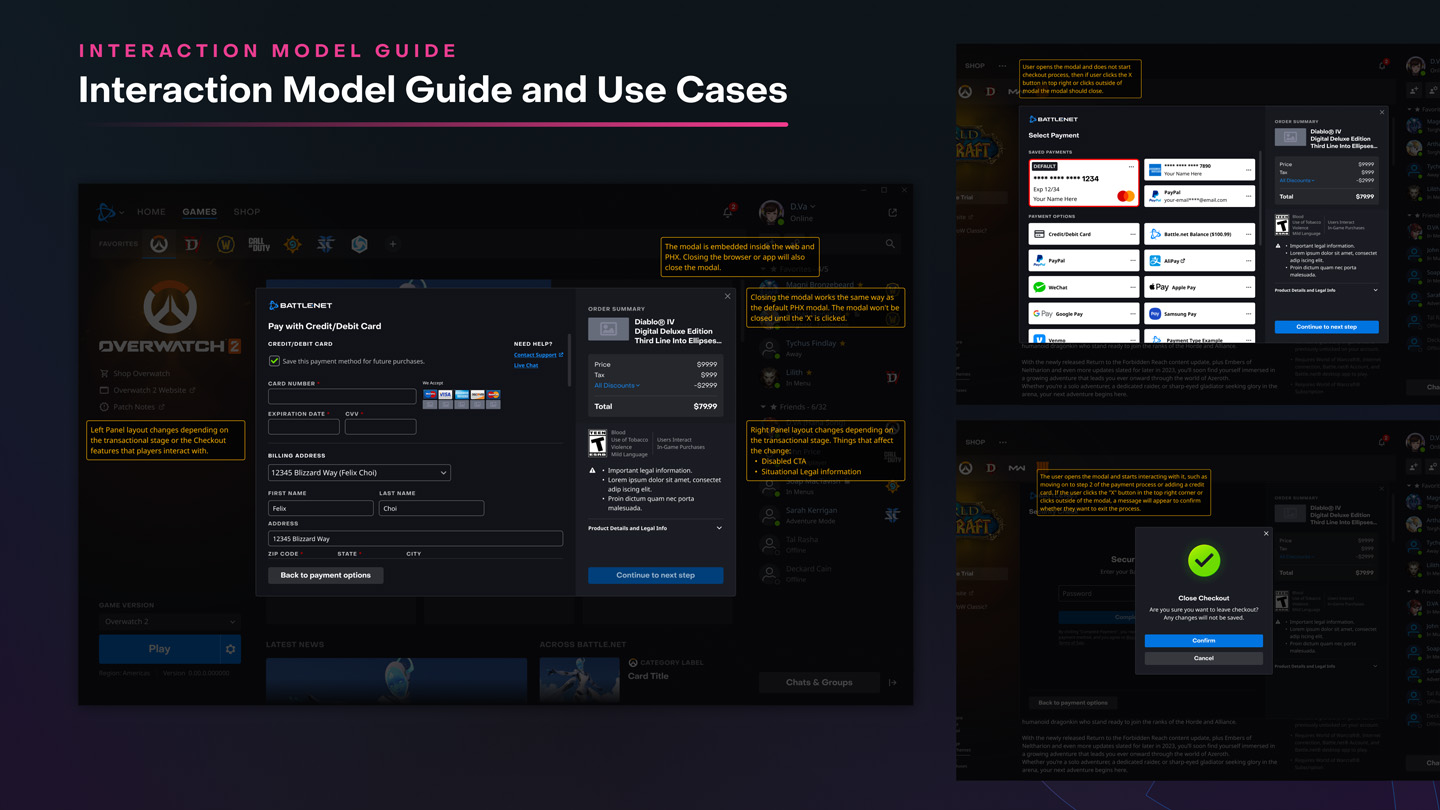Open Contact Support link
1440x810 pixels.
(x=538, y=355)
